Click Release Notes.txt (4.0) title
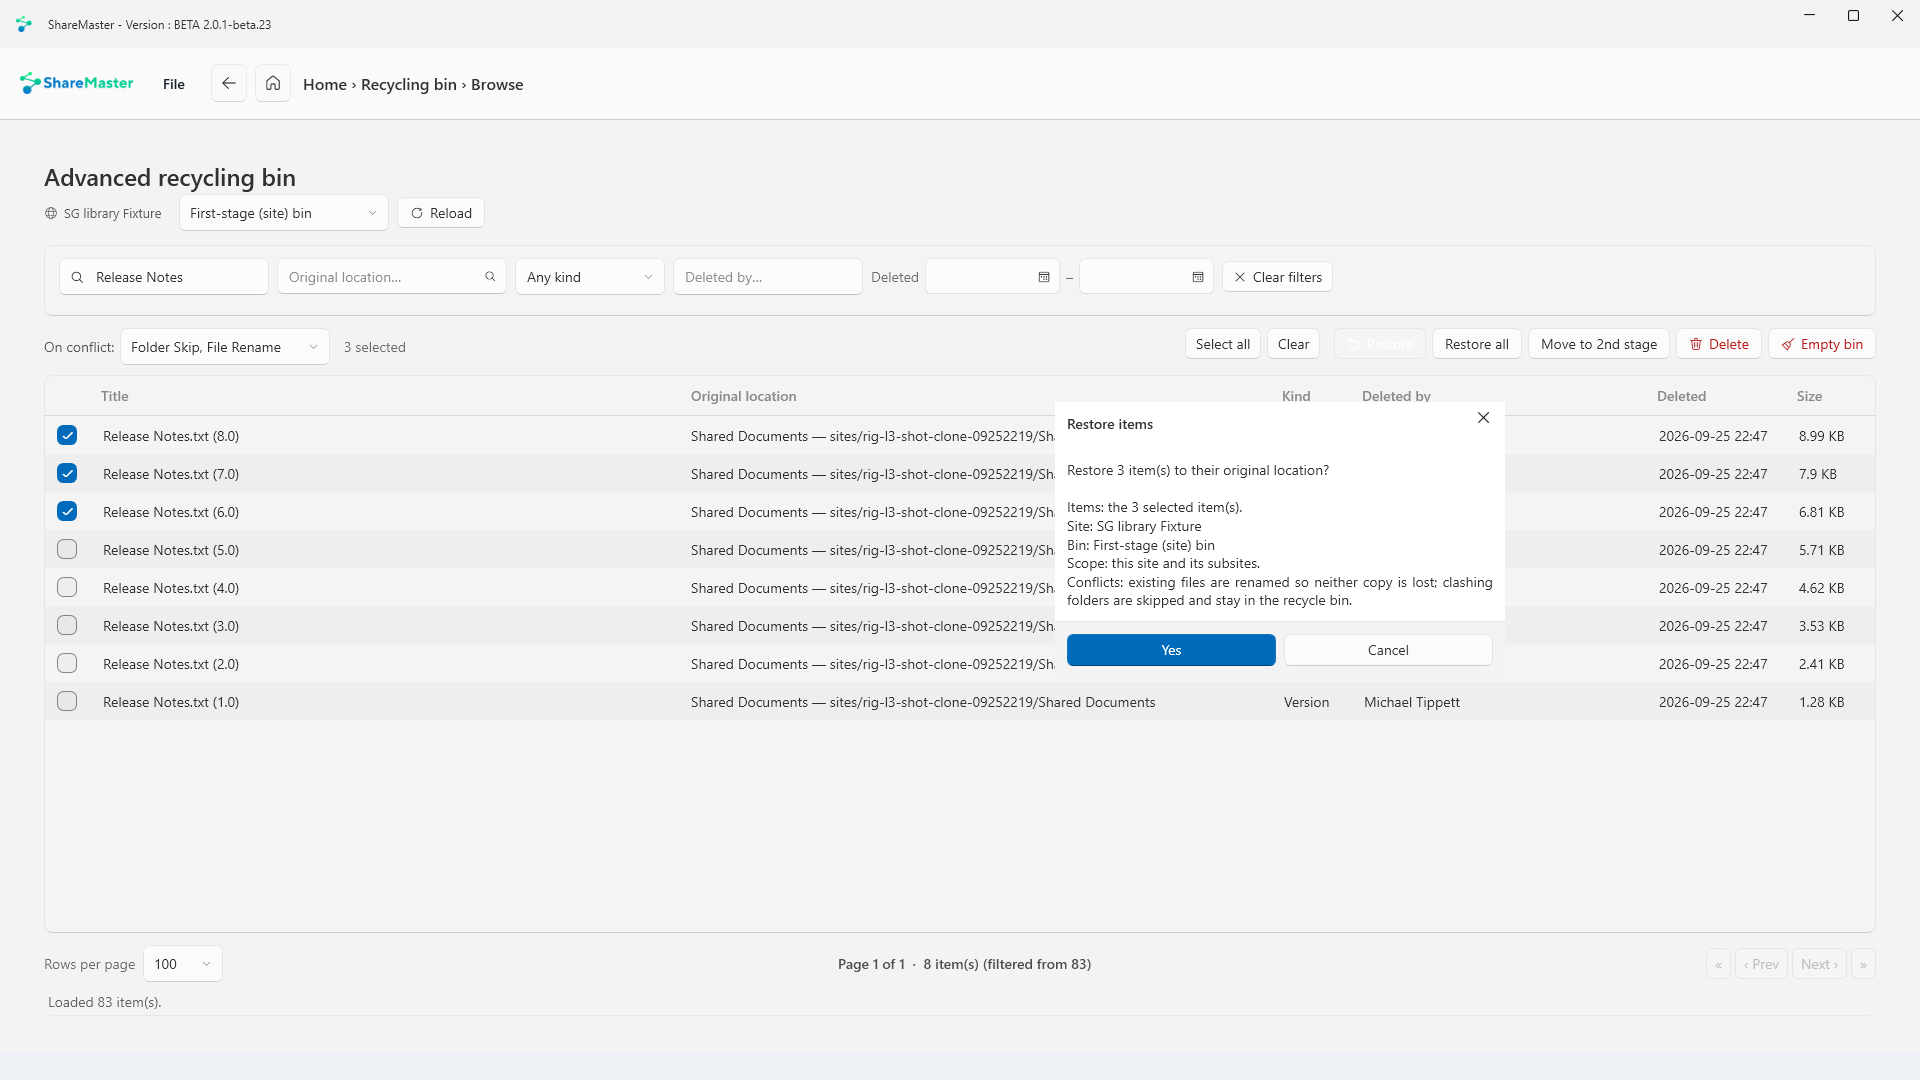 (x=171, y=588)
